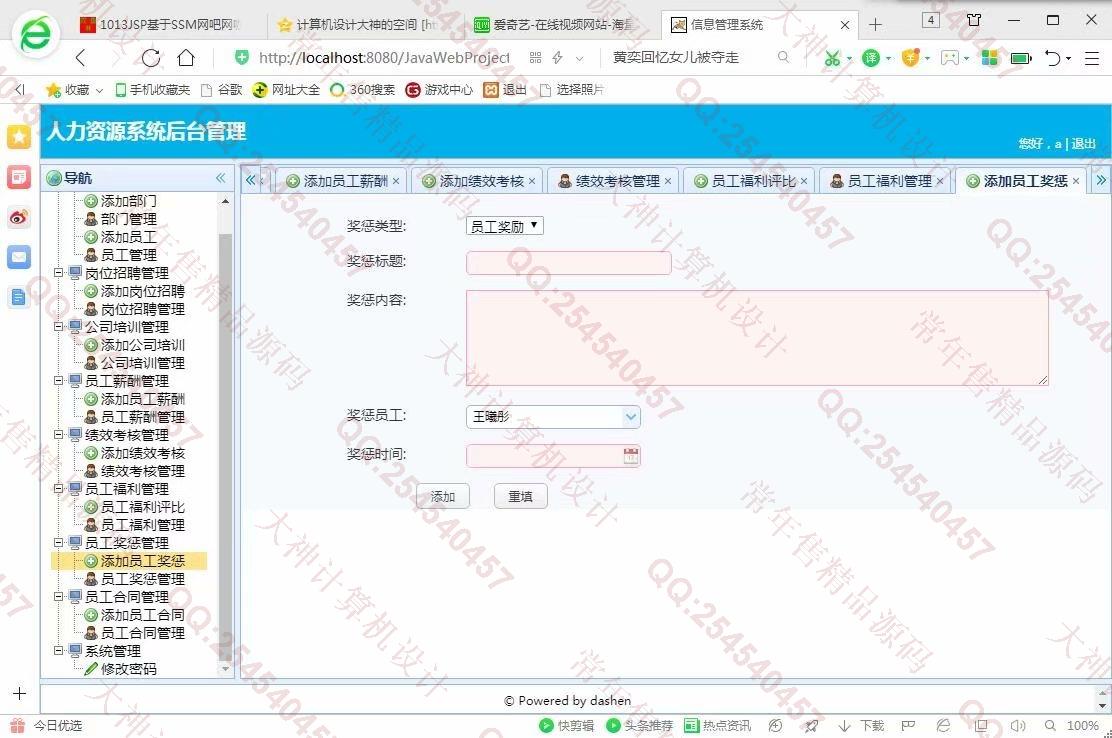Open 部门管理 in the tree
The width and height of the screenshot is (1112, 738).
[x=128, y=219]
